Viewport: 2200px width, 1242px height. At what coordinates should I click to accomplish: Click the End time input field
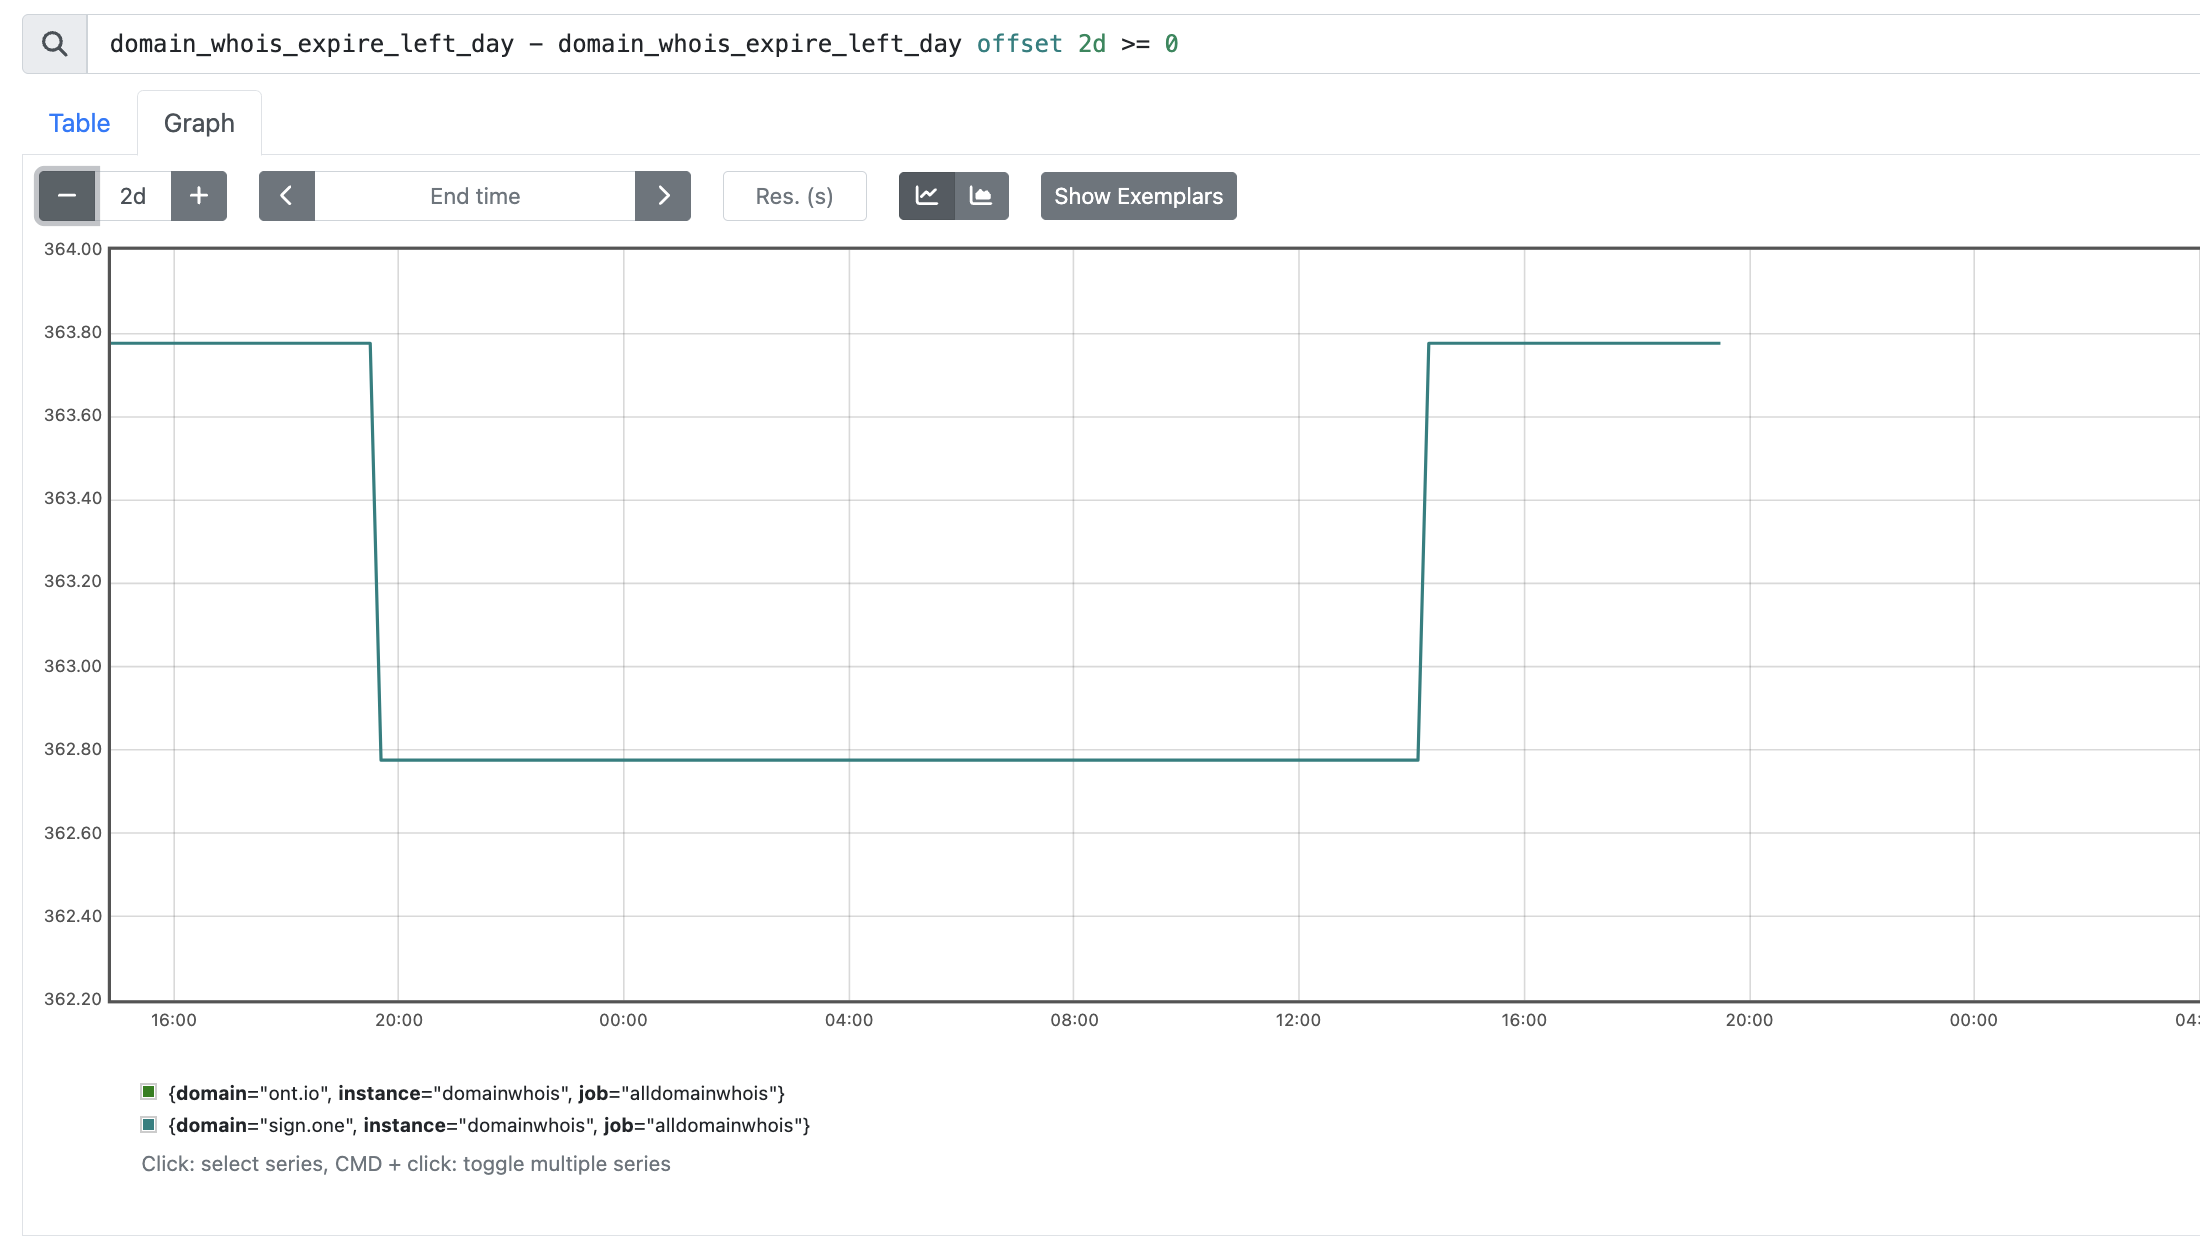coord(475,196)
